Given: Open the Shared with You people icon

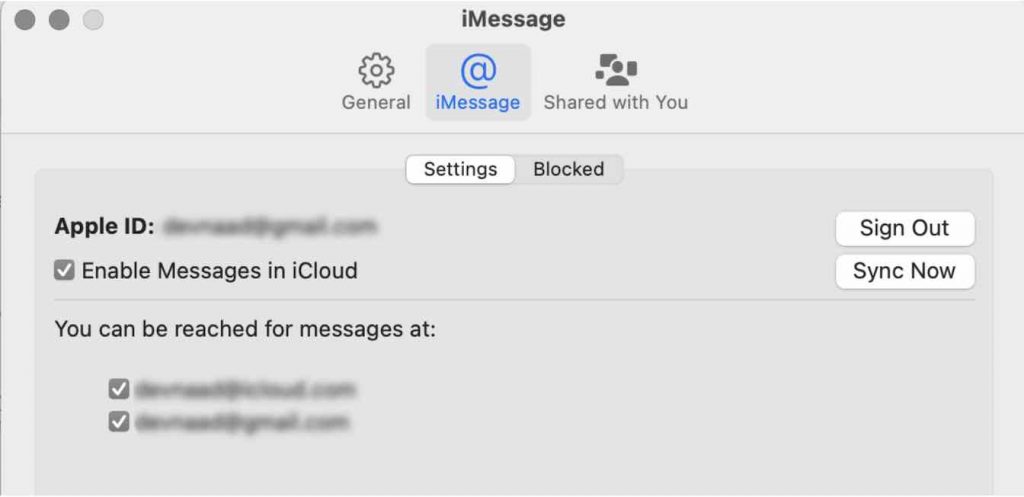Looking at the screenshot, I should tap(616, 70).
